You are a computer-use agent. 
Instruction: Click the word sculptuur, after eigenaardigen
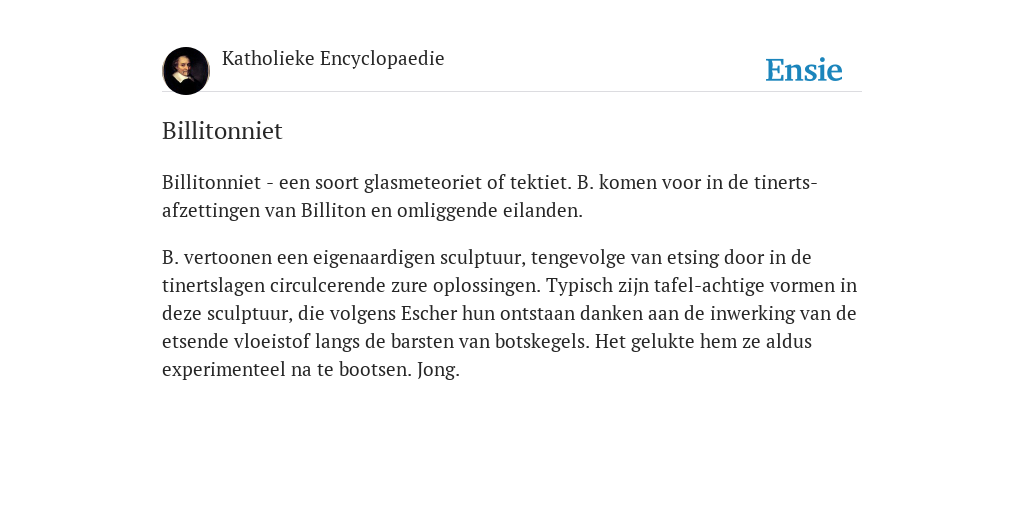(x=483, y=258)
